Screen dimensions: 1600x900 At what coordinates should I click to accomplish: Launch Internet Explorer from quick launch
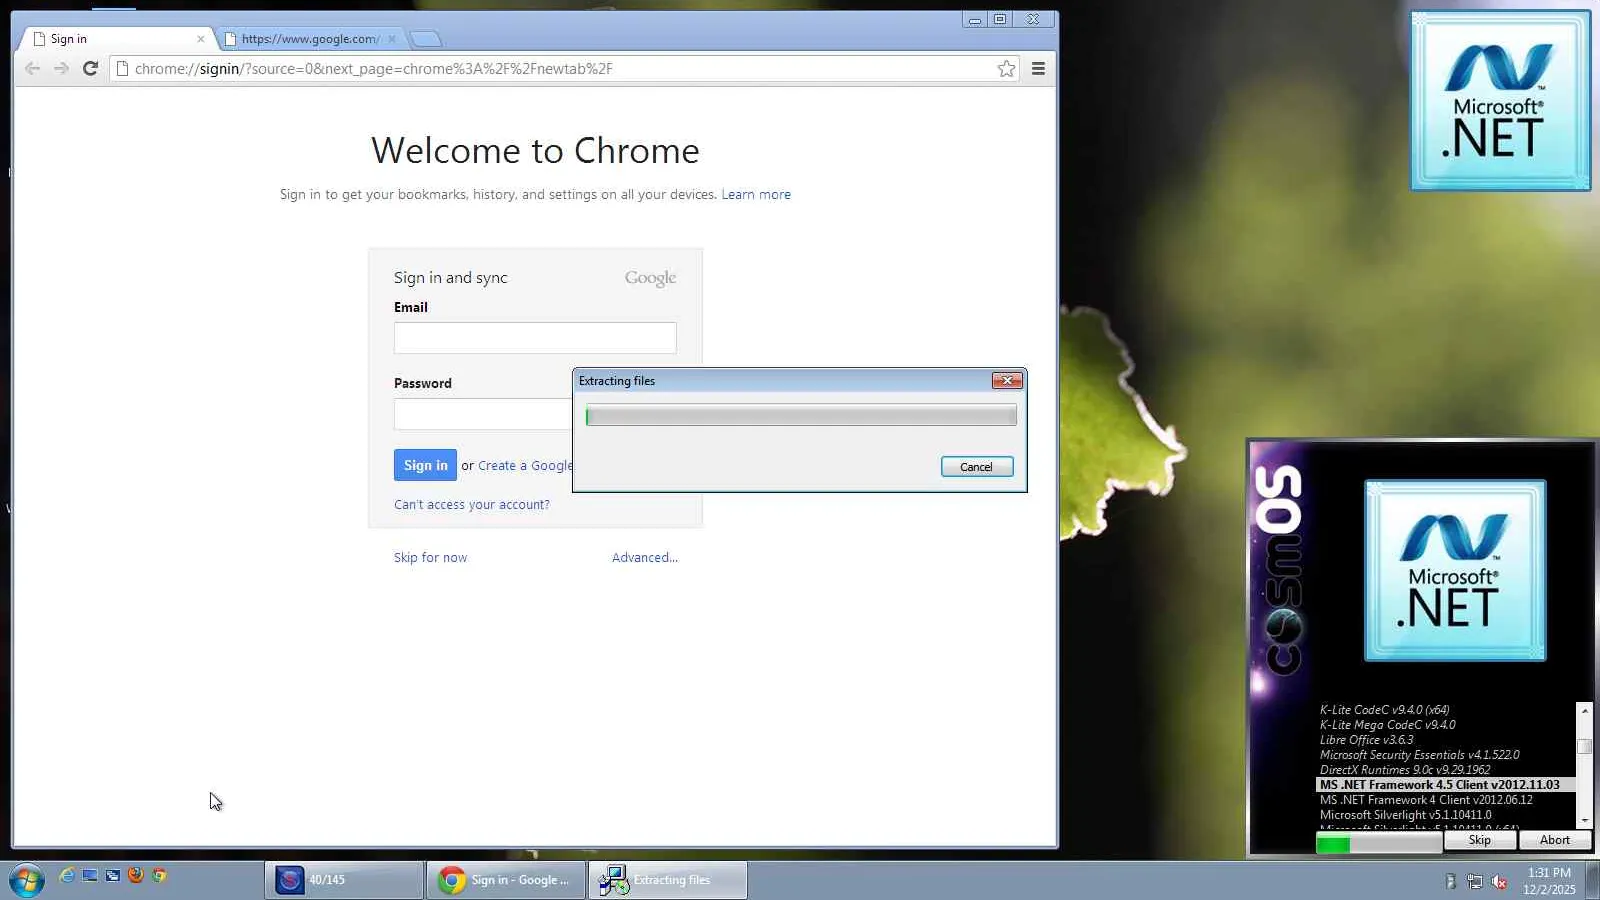coord(67,875)
